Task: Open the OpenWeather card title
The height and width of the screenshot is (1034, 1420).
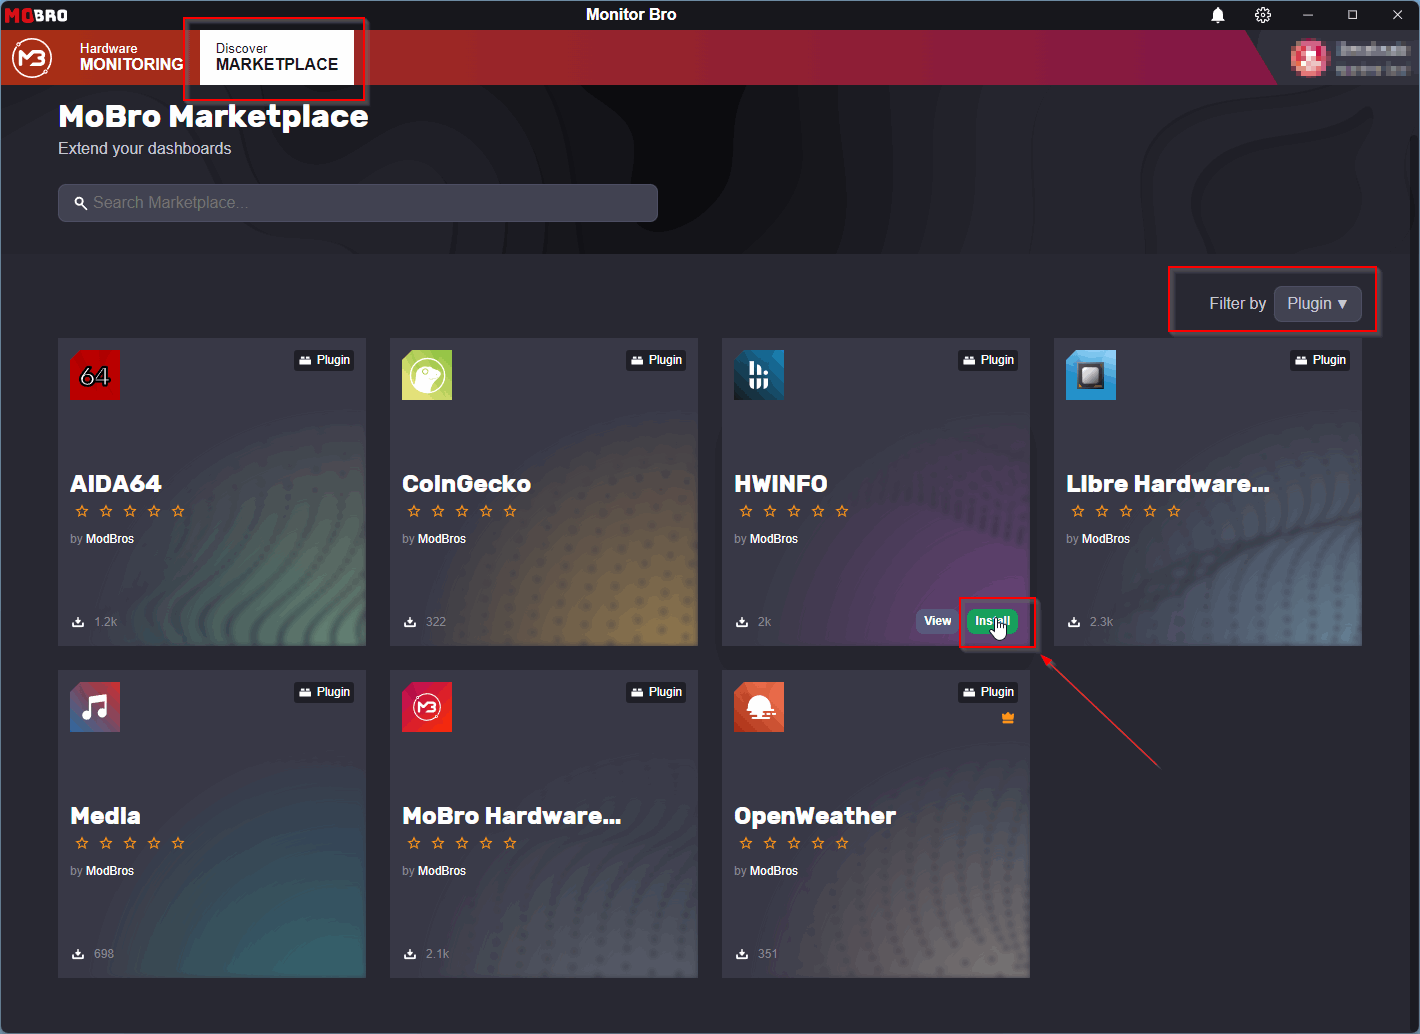Action: [815, 816]
